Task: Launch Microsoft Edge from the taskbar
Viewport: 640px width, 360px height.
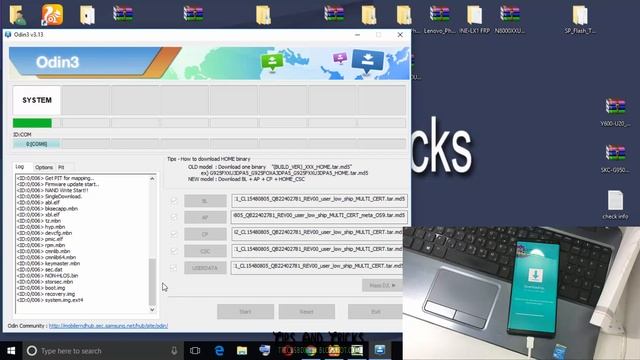Action: [x=219, y=351]
